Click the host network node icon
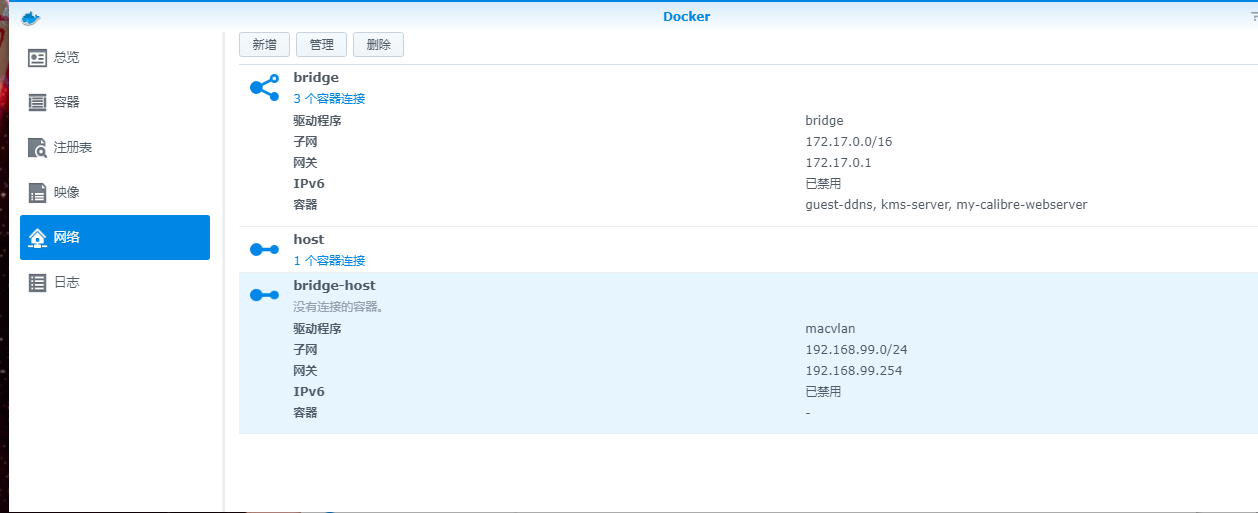1258x513 pixels. pos(264,249)
